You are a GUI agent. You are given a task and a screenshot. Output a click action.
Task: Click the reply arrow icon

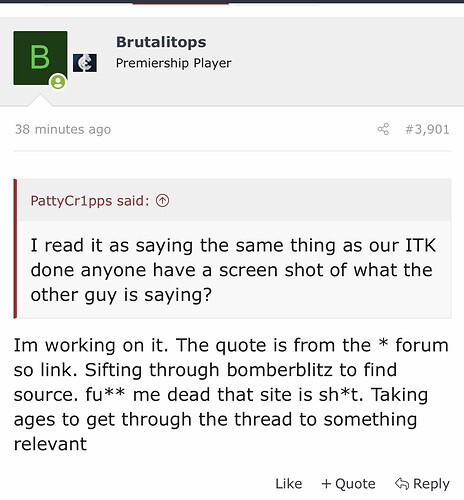click(402, 483)
